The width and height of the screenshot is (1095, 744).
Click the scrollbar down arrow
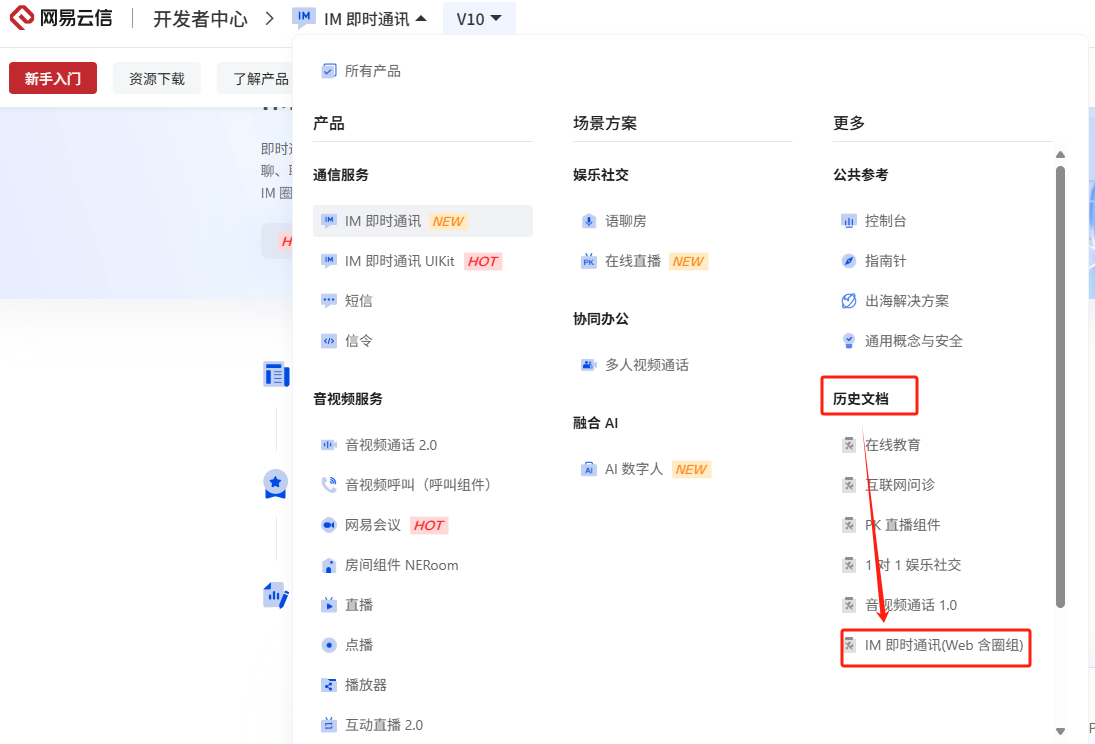click(x=1060, y=731)
